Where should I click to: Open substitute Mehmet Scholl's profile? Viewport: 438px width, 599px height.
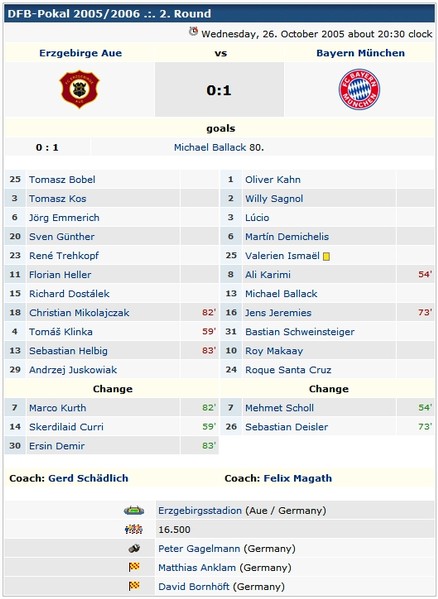click(x=280, y=408)
